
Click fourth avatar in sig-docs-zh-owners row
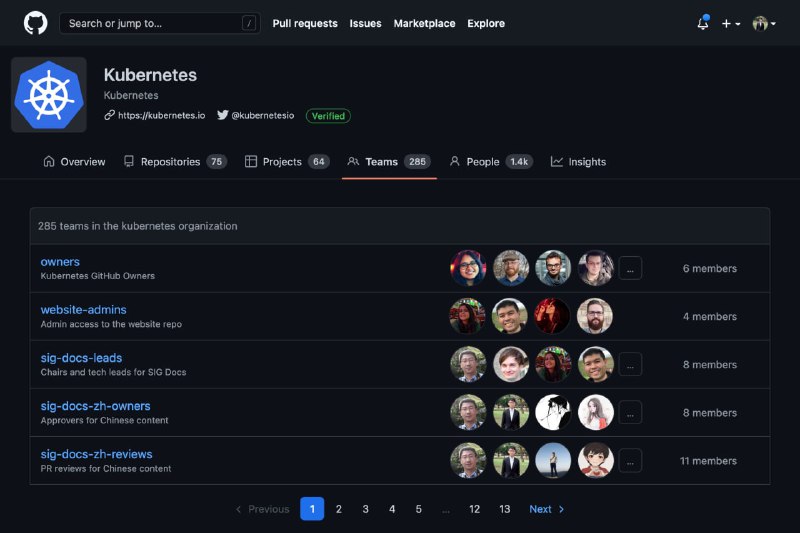[x=595, y=412]
